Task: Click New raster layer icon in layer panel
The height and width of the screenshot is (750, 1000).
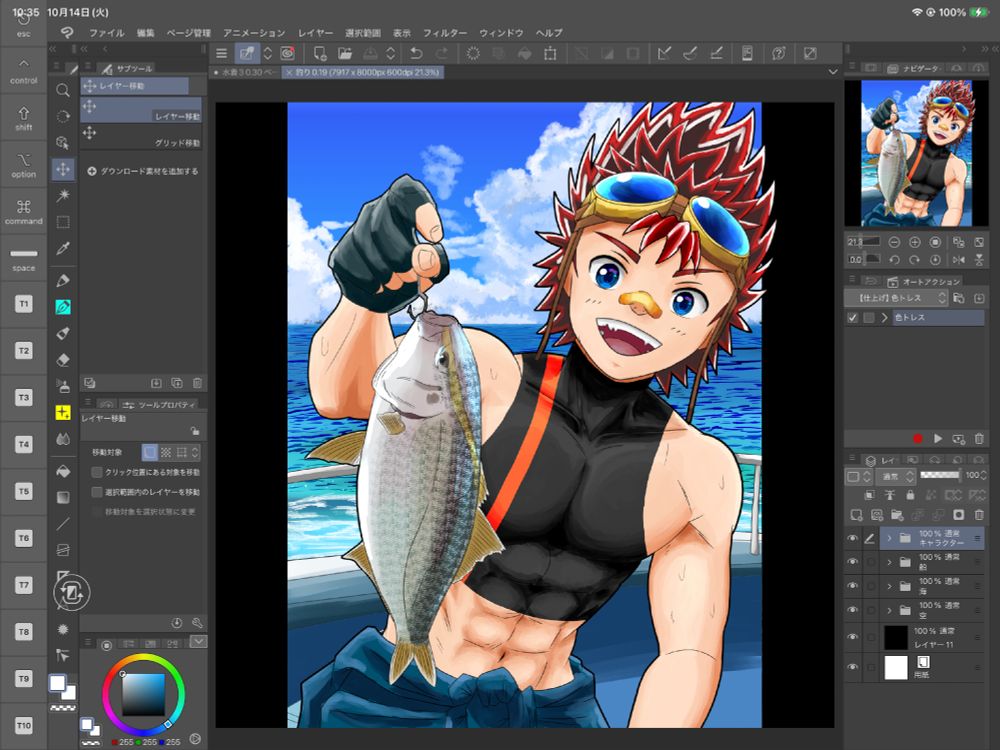Action: [856, 515]
